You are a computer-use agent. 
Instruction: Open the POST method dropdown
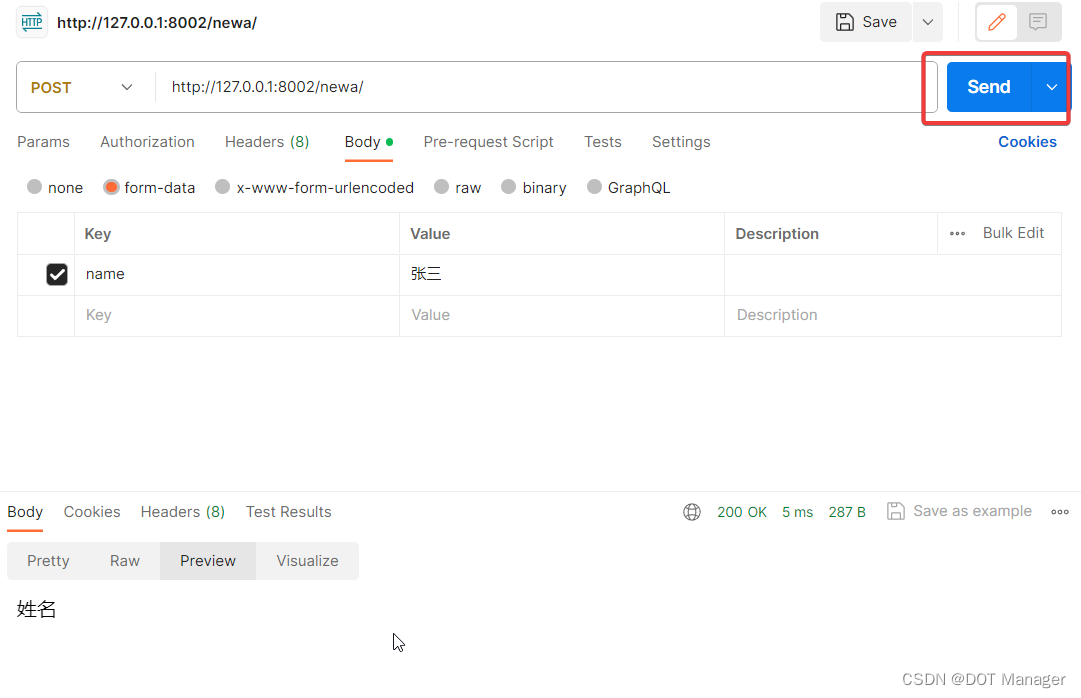tap(81, 88)
